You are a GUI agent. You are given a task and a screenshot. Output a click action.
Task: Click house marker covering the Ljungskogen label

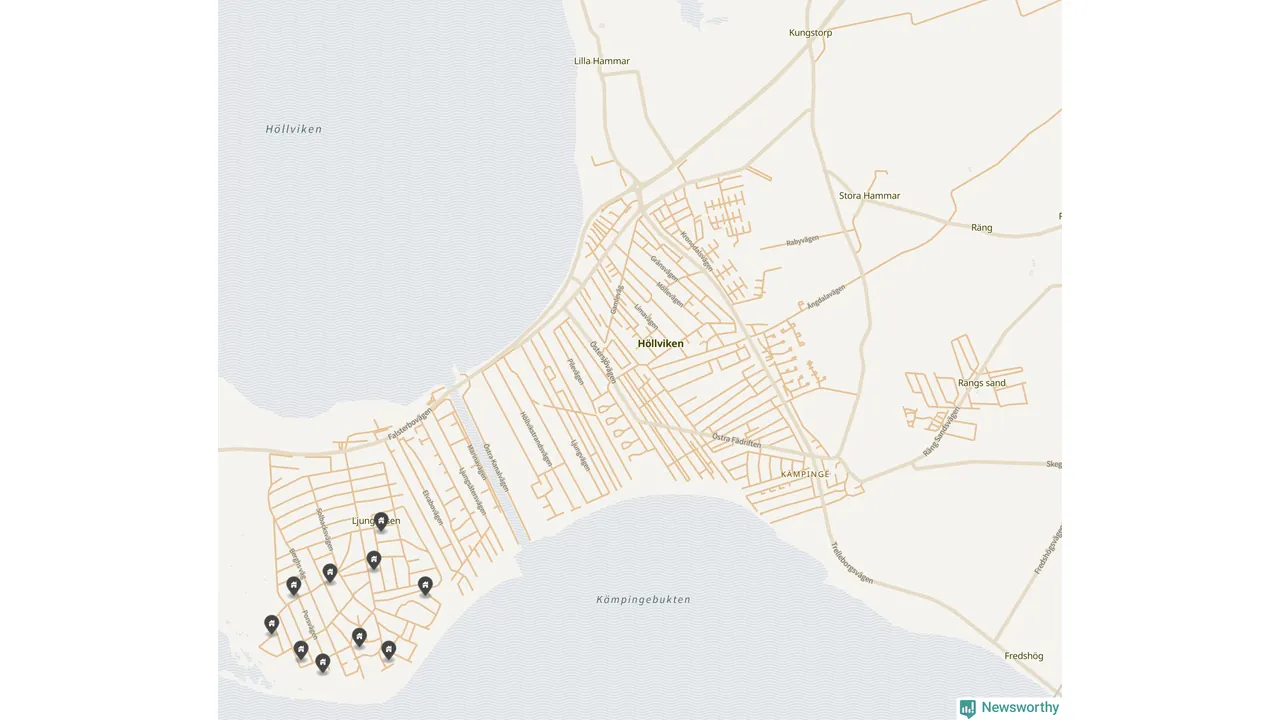[381, 521]
